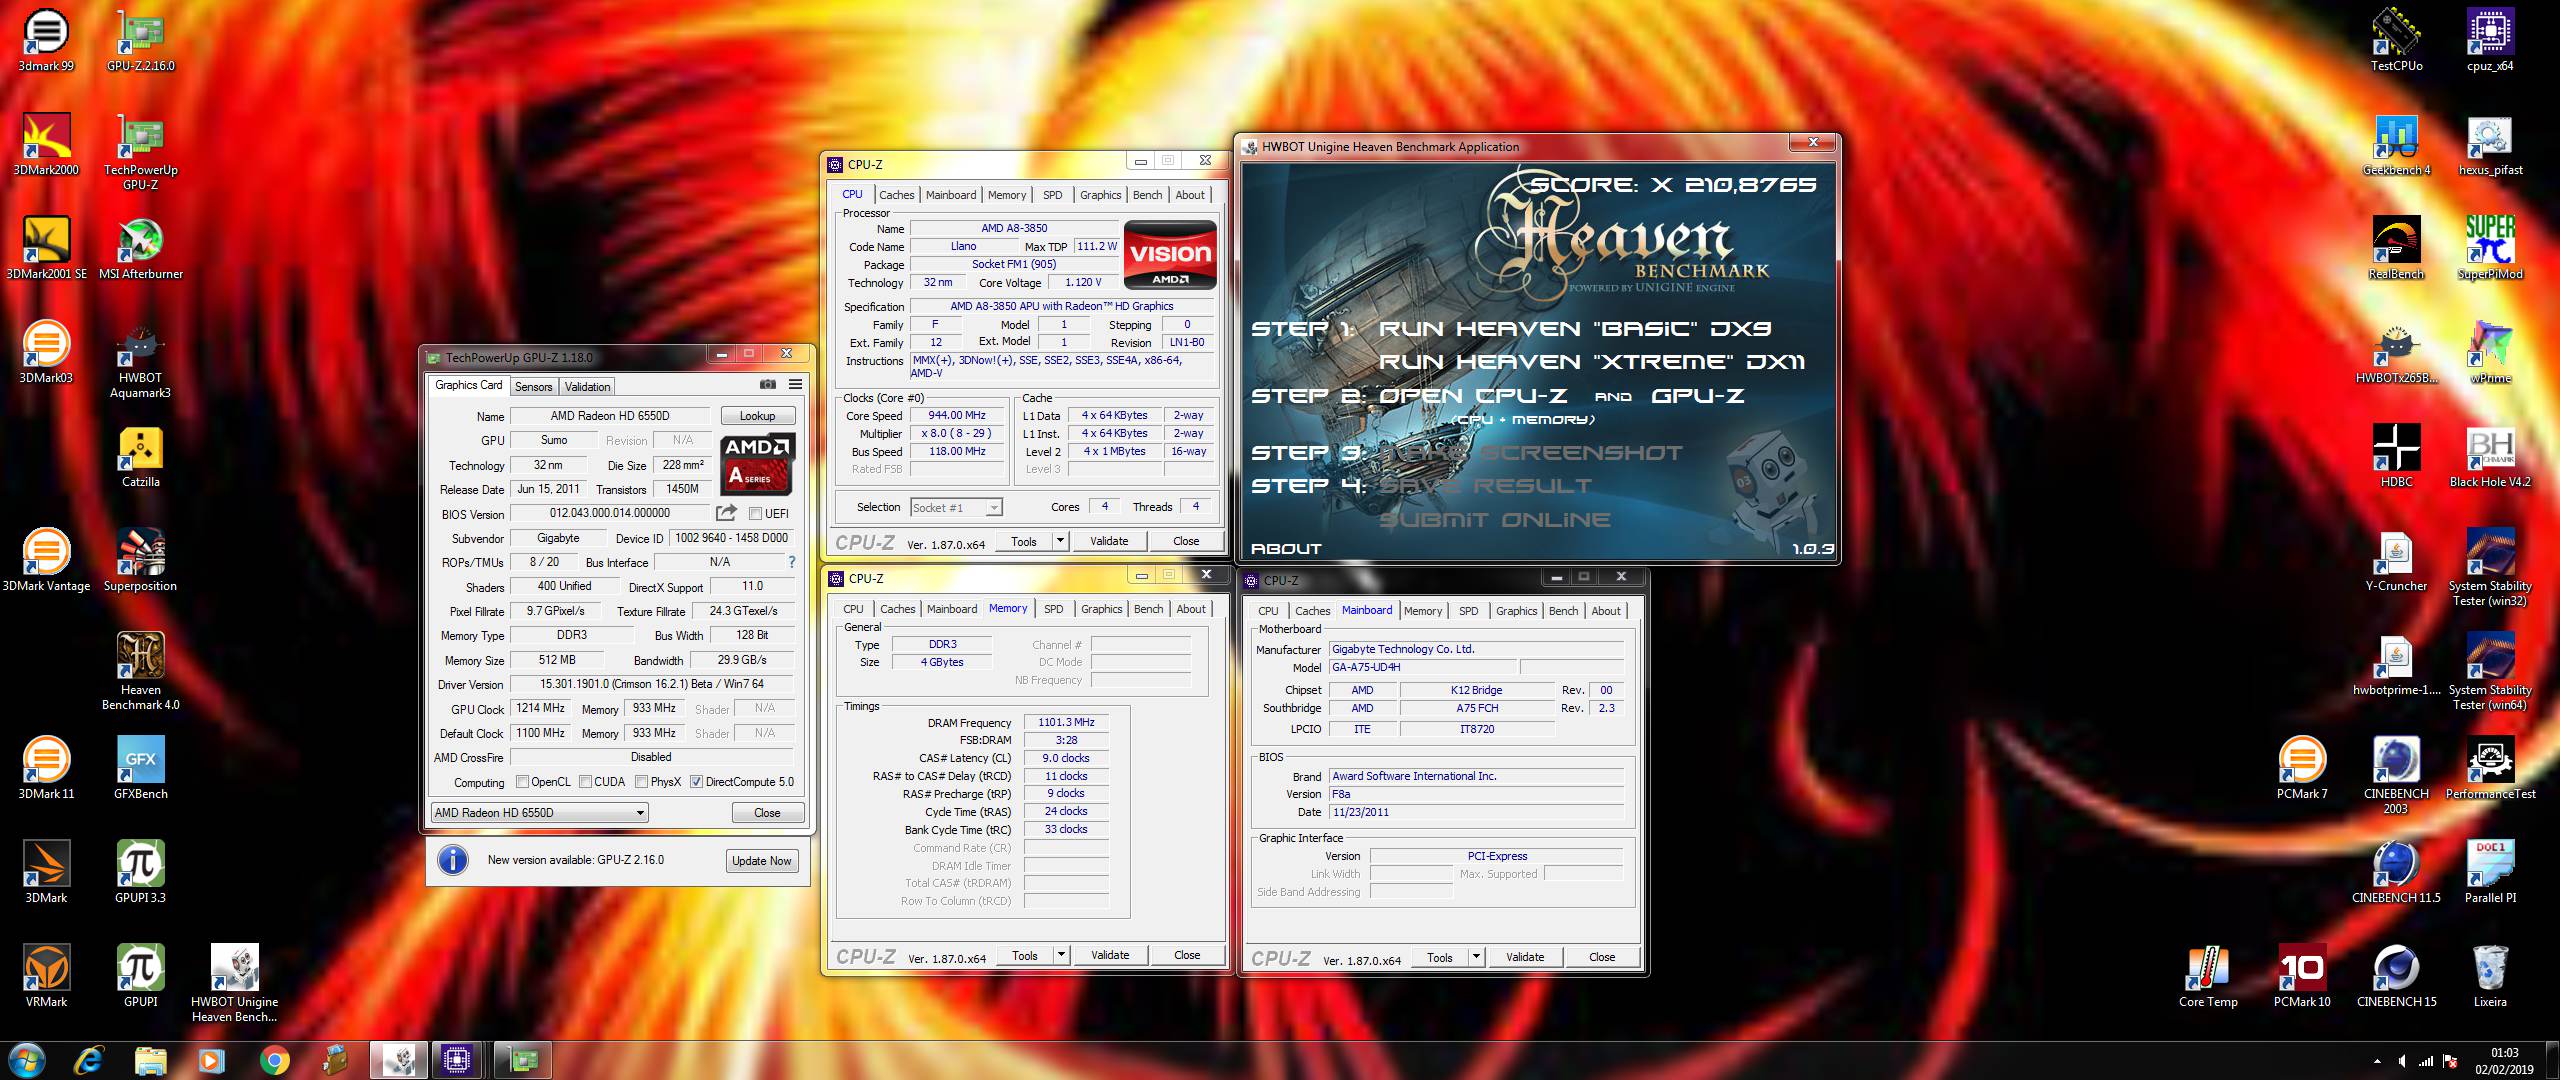Expand Tools dropdown arrow in CPU-Z Mainboard window

(x=1476, y=957)
